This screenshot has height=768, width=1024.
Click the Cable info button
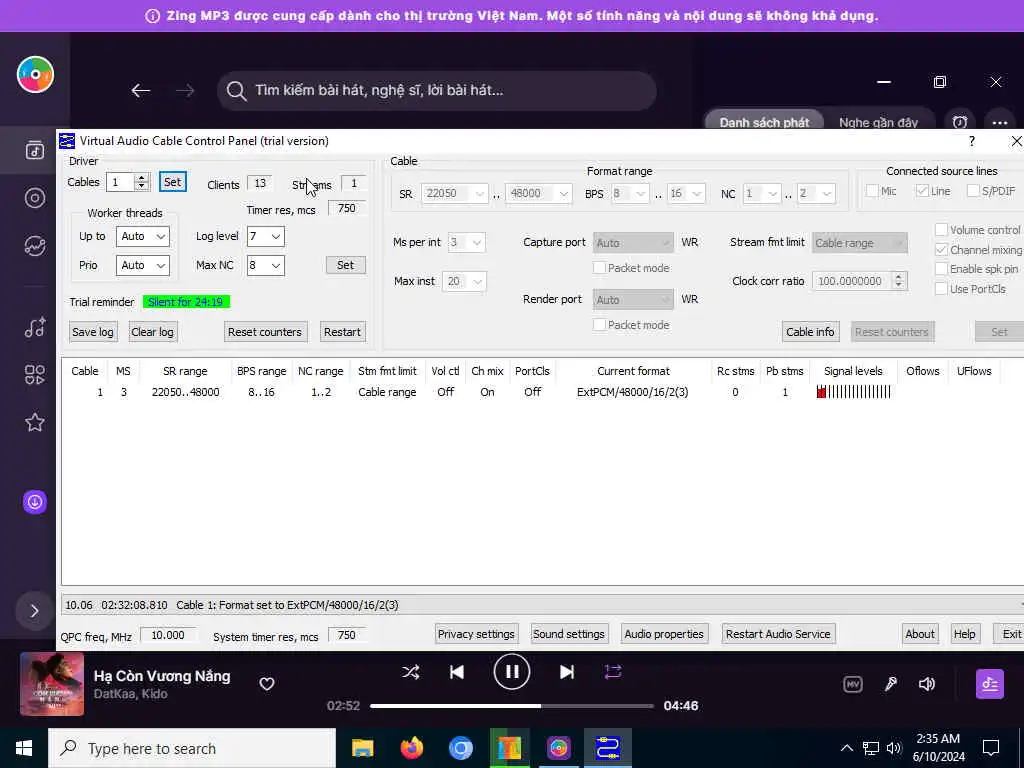tap(810, 332)
